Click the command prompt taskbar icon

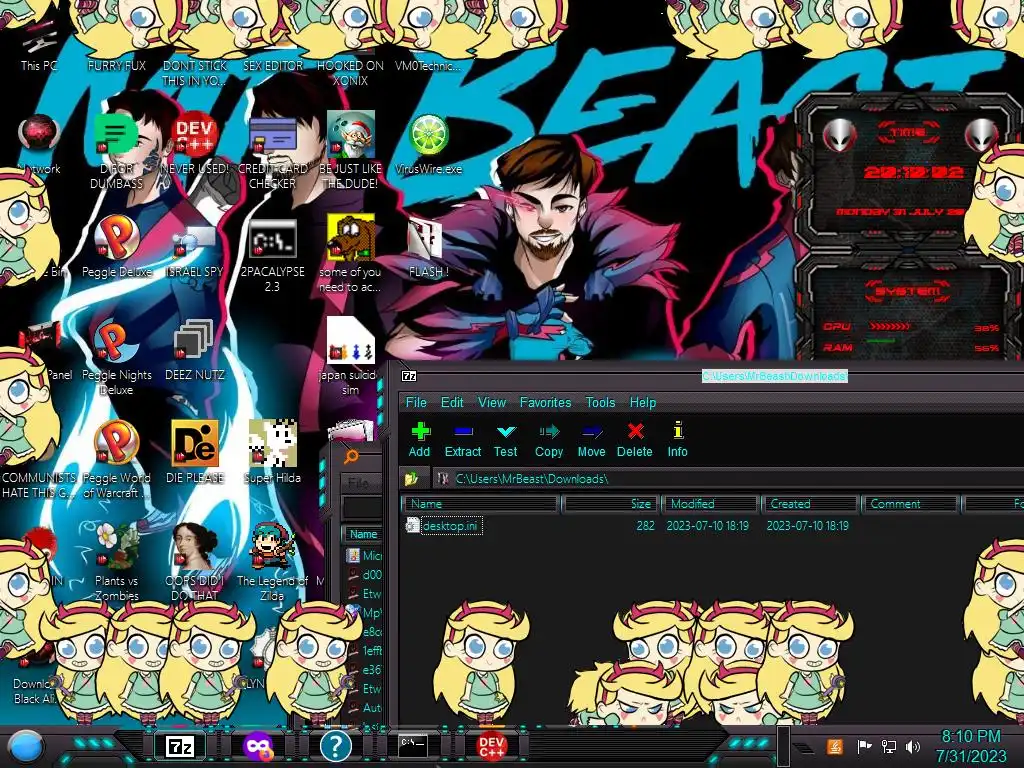pyautogui.click(x=413, y=745)
